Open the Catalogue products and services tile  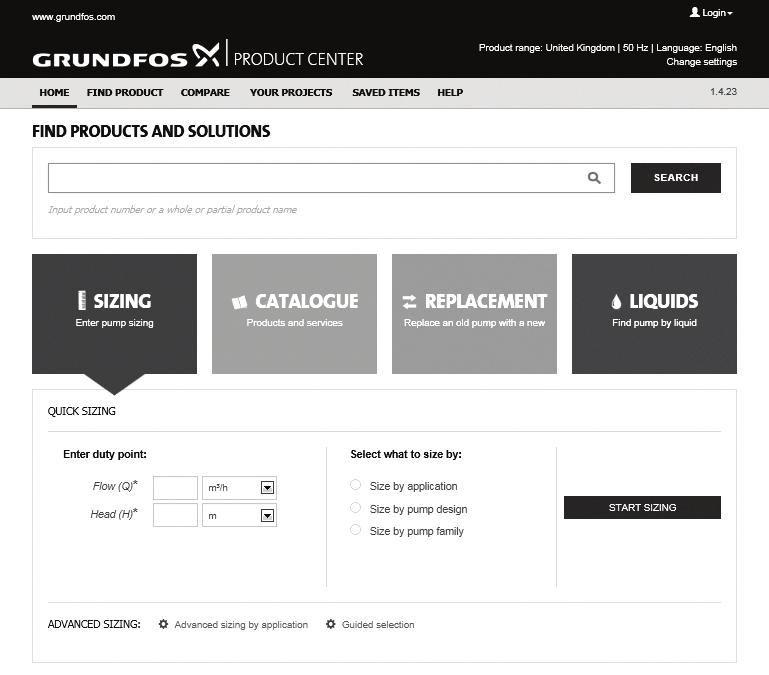pyautogui.click(x=294, y=314)
